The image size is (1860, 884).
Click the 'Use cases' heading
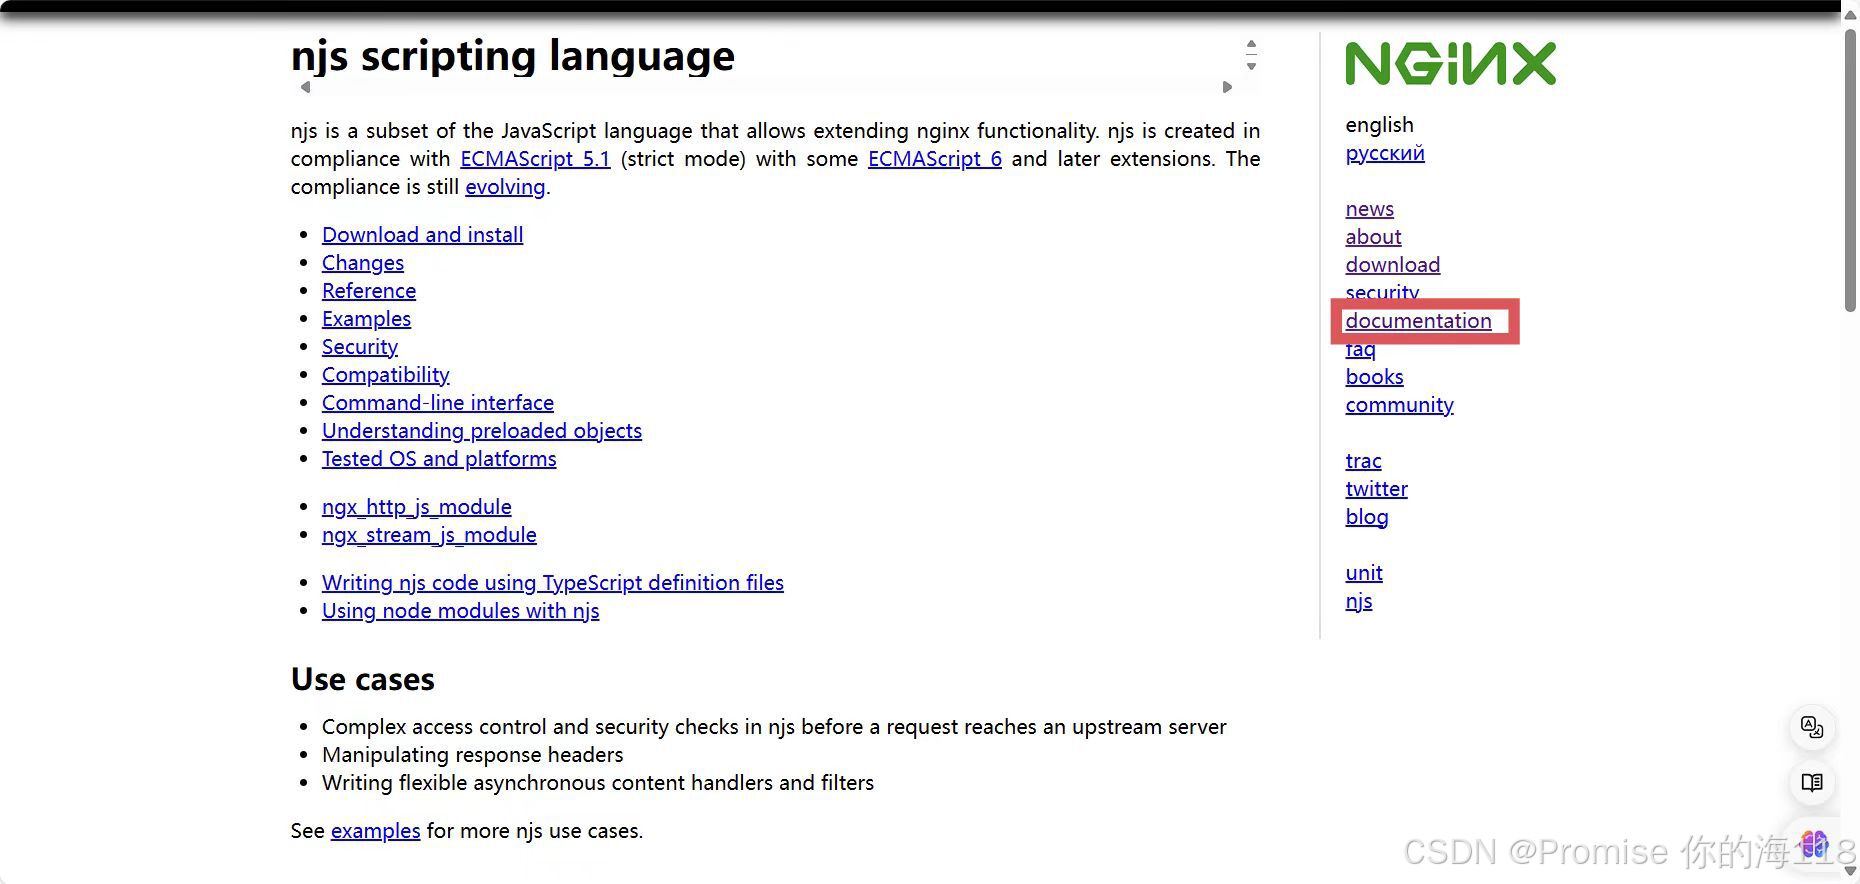363,680
